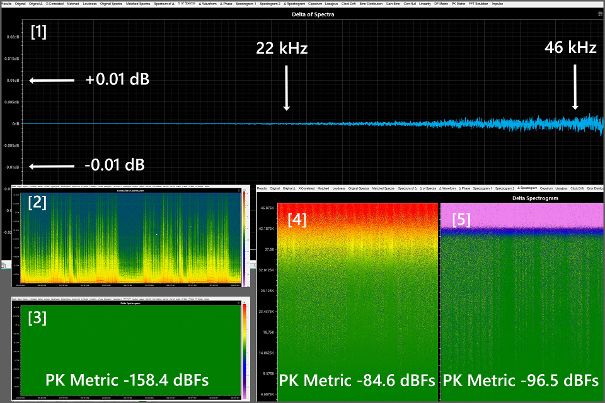Click the Delta of Spectra chart title
Screen dimensions: 605x403
tap(313, 14)
